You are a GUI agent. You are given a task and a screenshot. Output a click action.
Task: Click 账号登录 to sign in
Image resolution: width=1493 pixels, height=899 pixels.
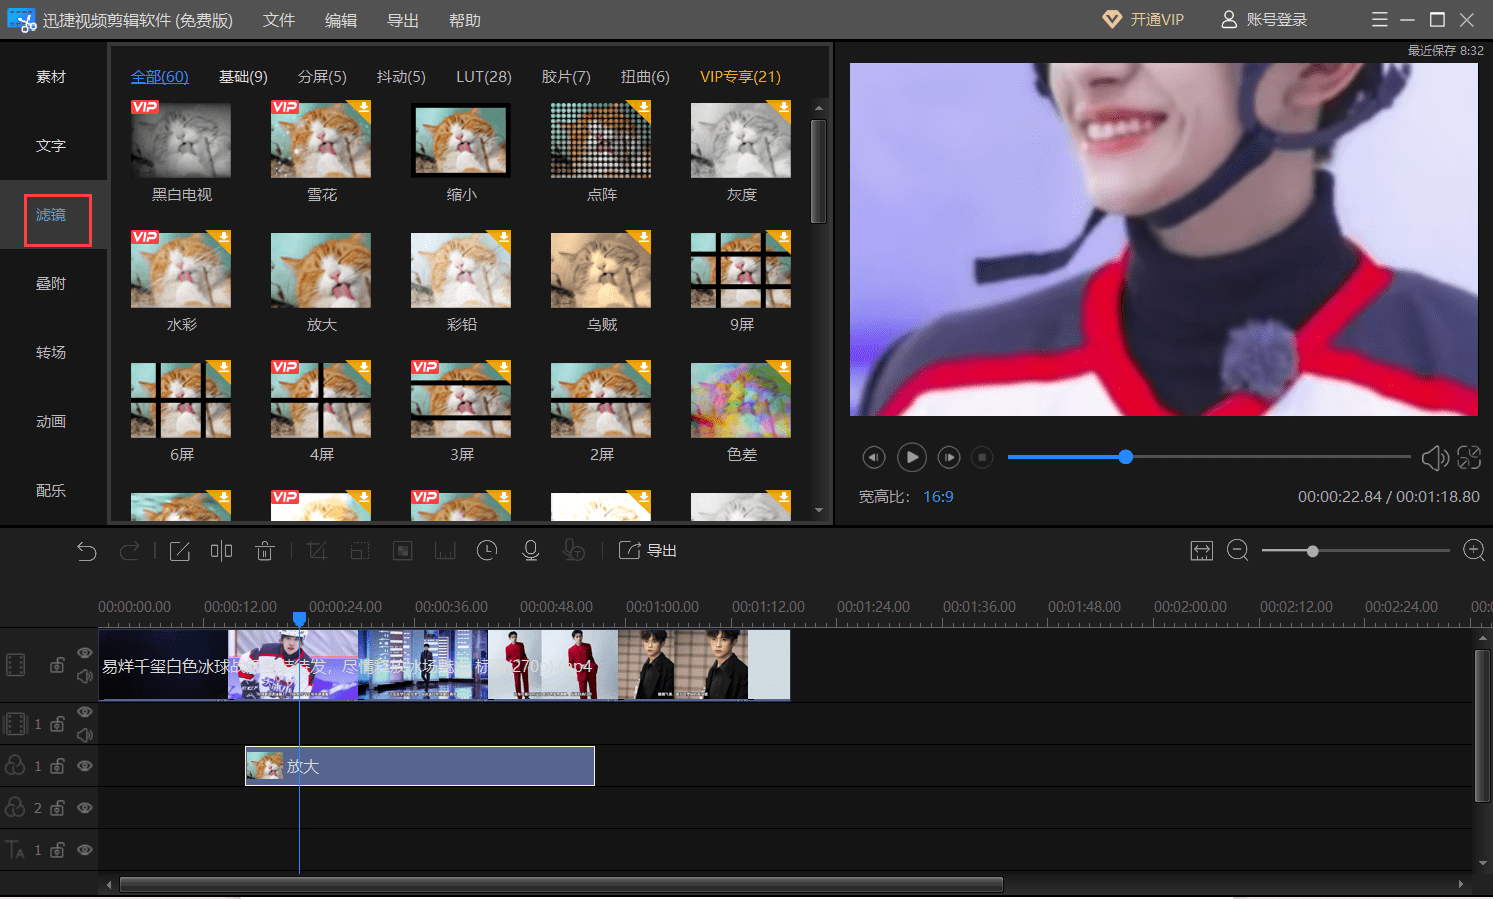coord(1264,20)
